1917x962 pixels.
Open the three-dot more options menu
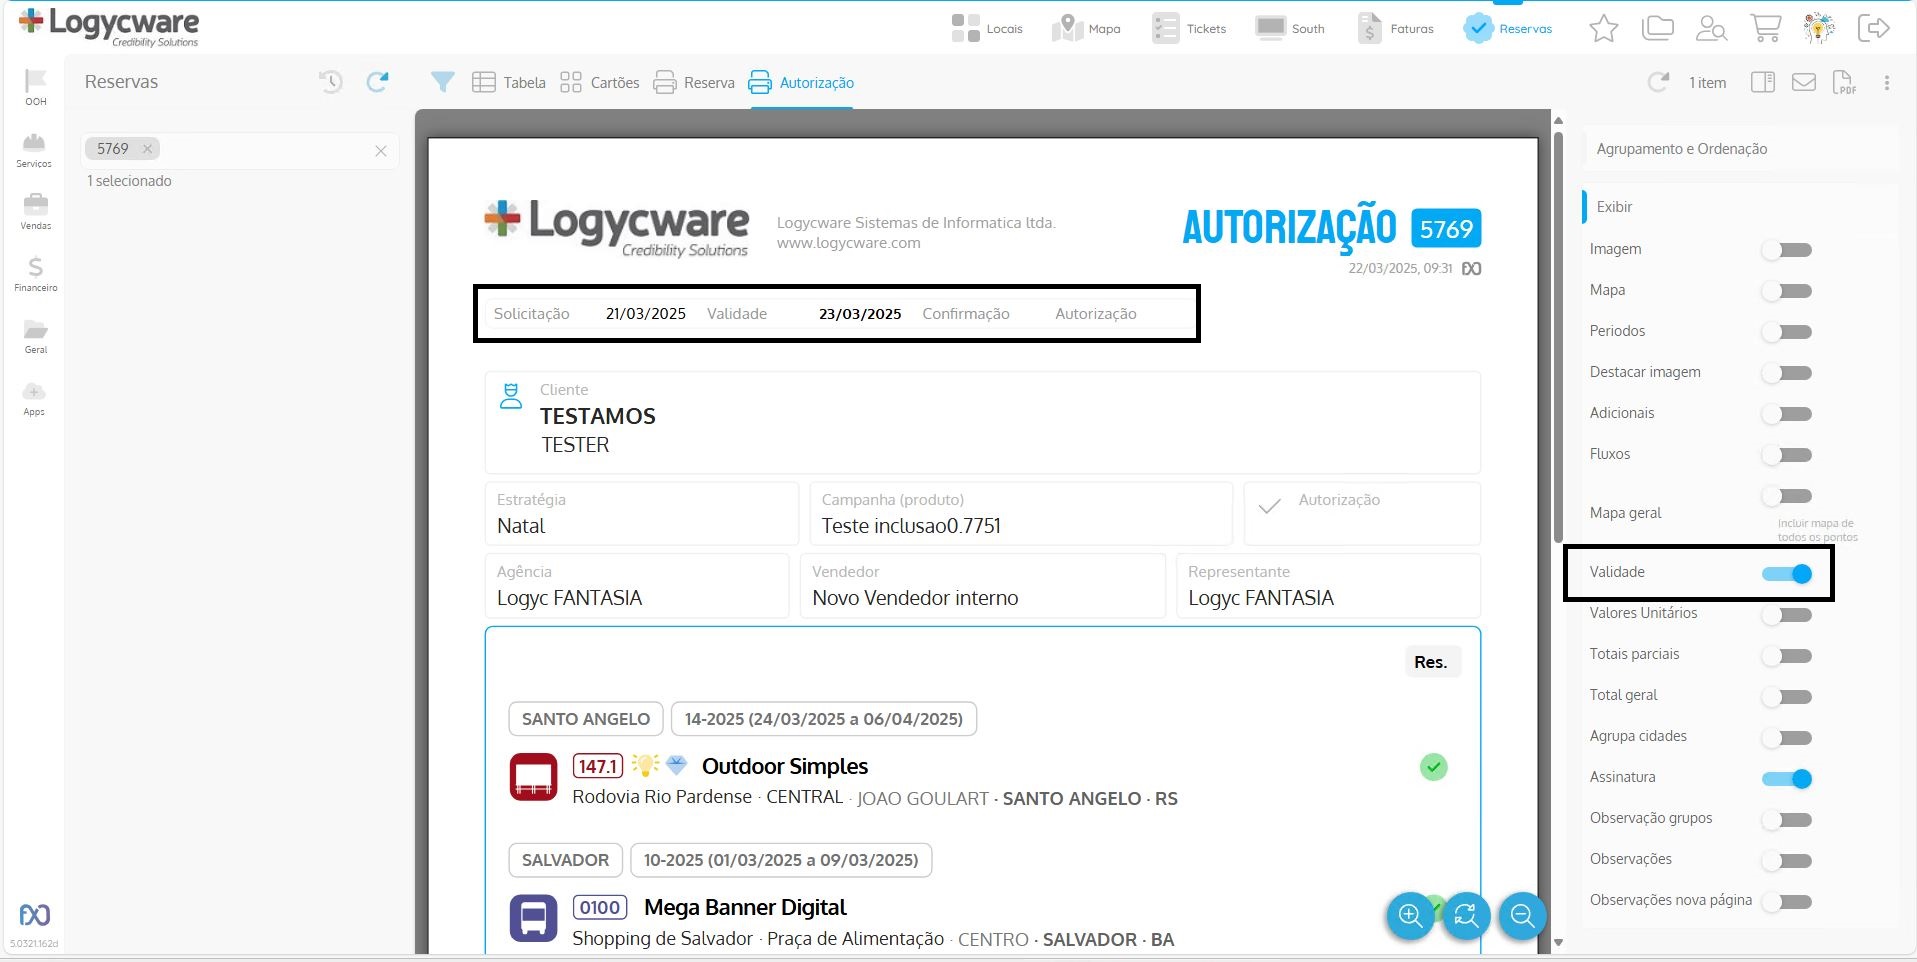point(1887,83)
